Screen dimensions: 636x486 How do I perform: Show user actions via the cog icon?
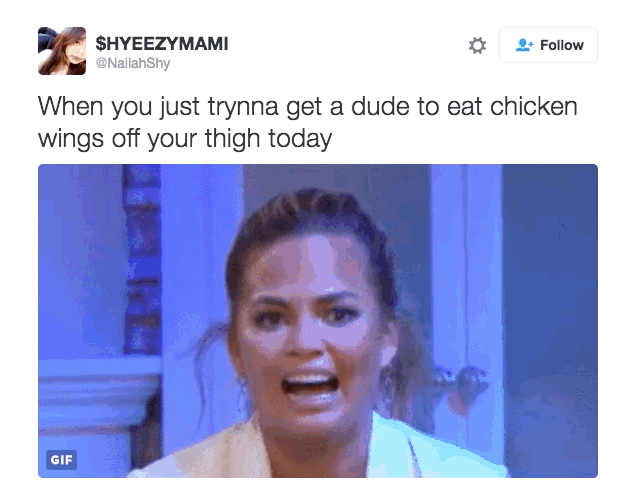pos(477,45)
